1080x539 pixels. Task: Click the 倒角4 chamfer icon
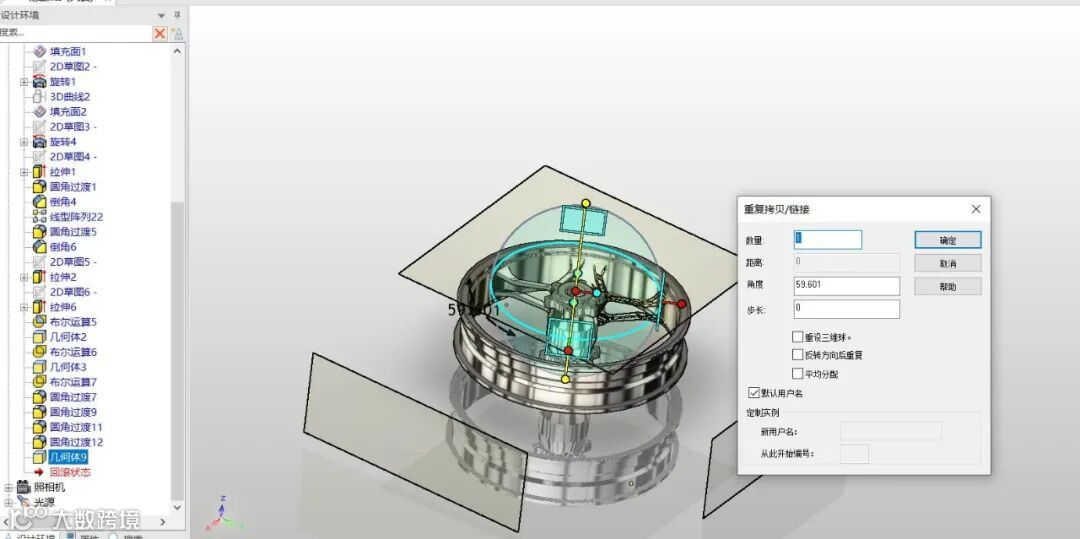(39, 202)
